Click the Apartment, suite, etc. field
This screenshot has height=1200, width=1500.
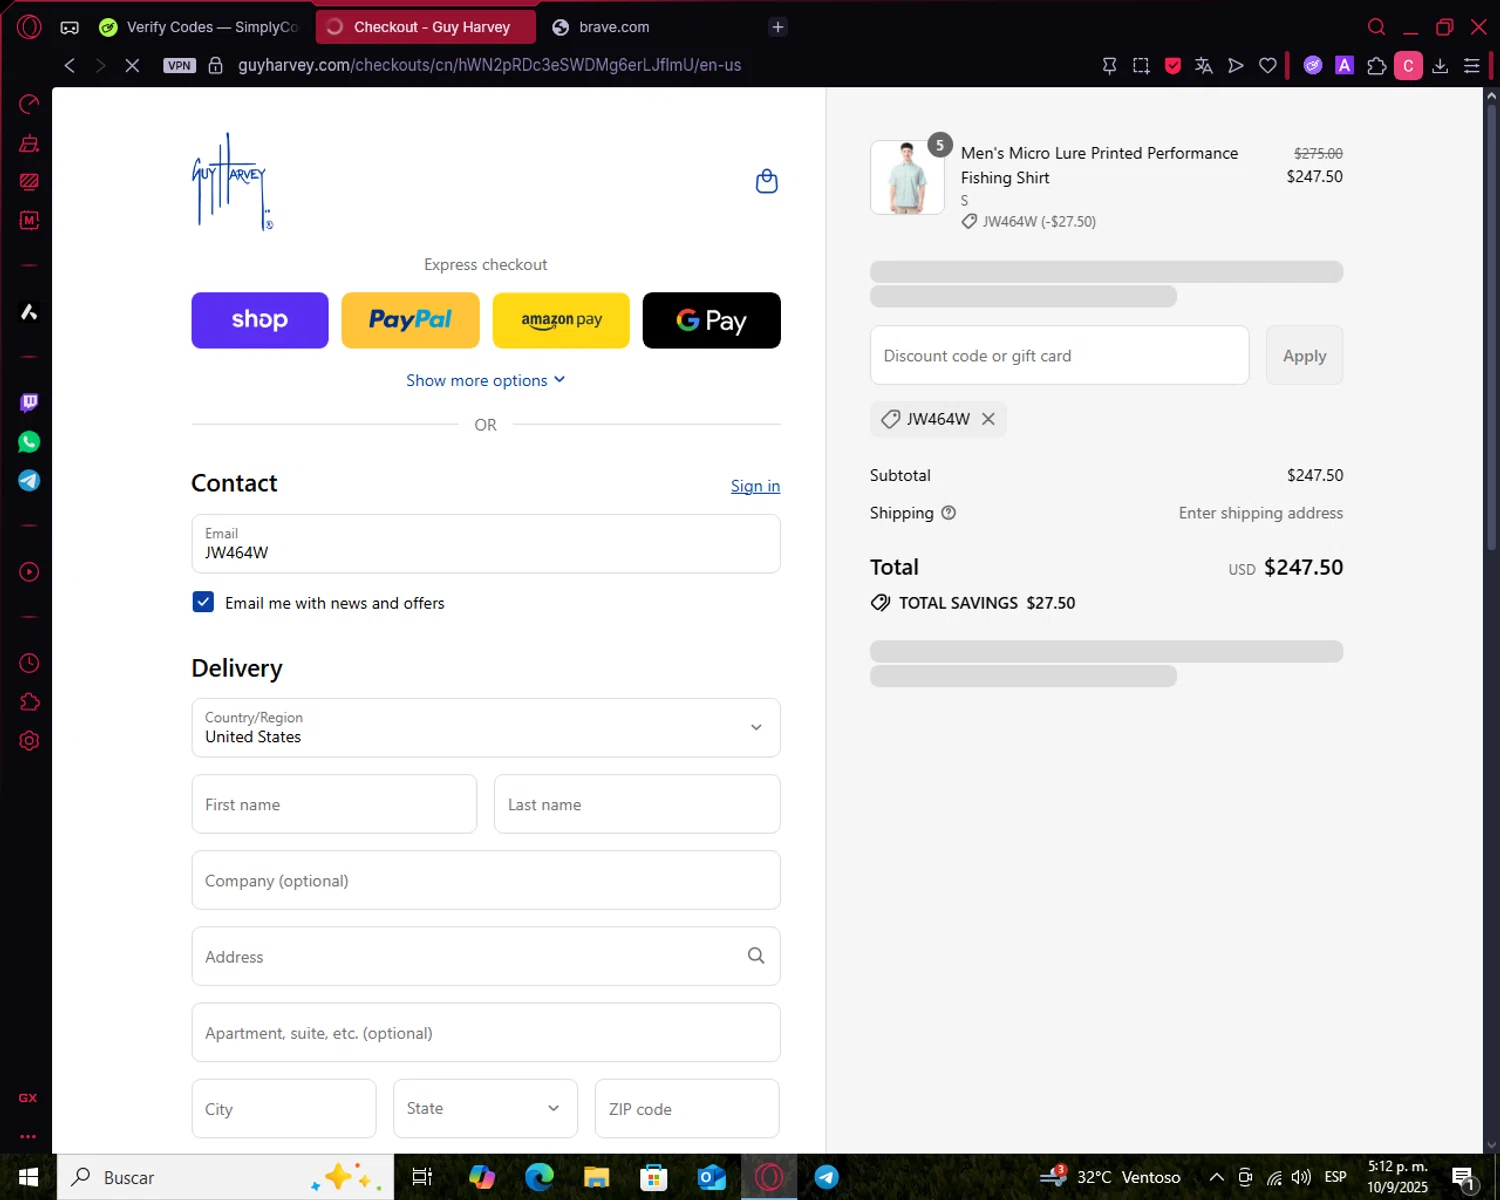pyautogui.click(x=486, y=1032)
